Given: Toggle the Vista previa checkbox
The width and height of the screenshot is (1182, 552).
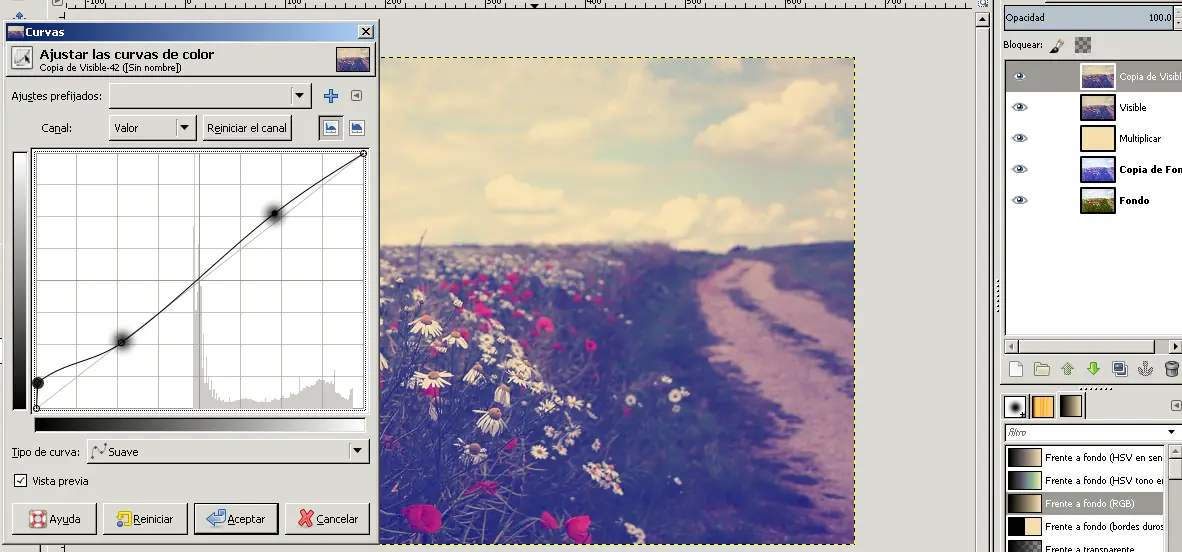Looking at the screenshot, I should tap(20, 480).
